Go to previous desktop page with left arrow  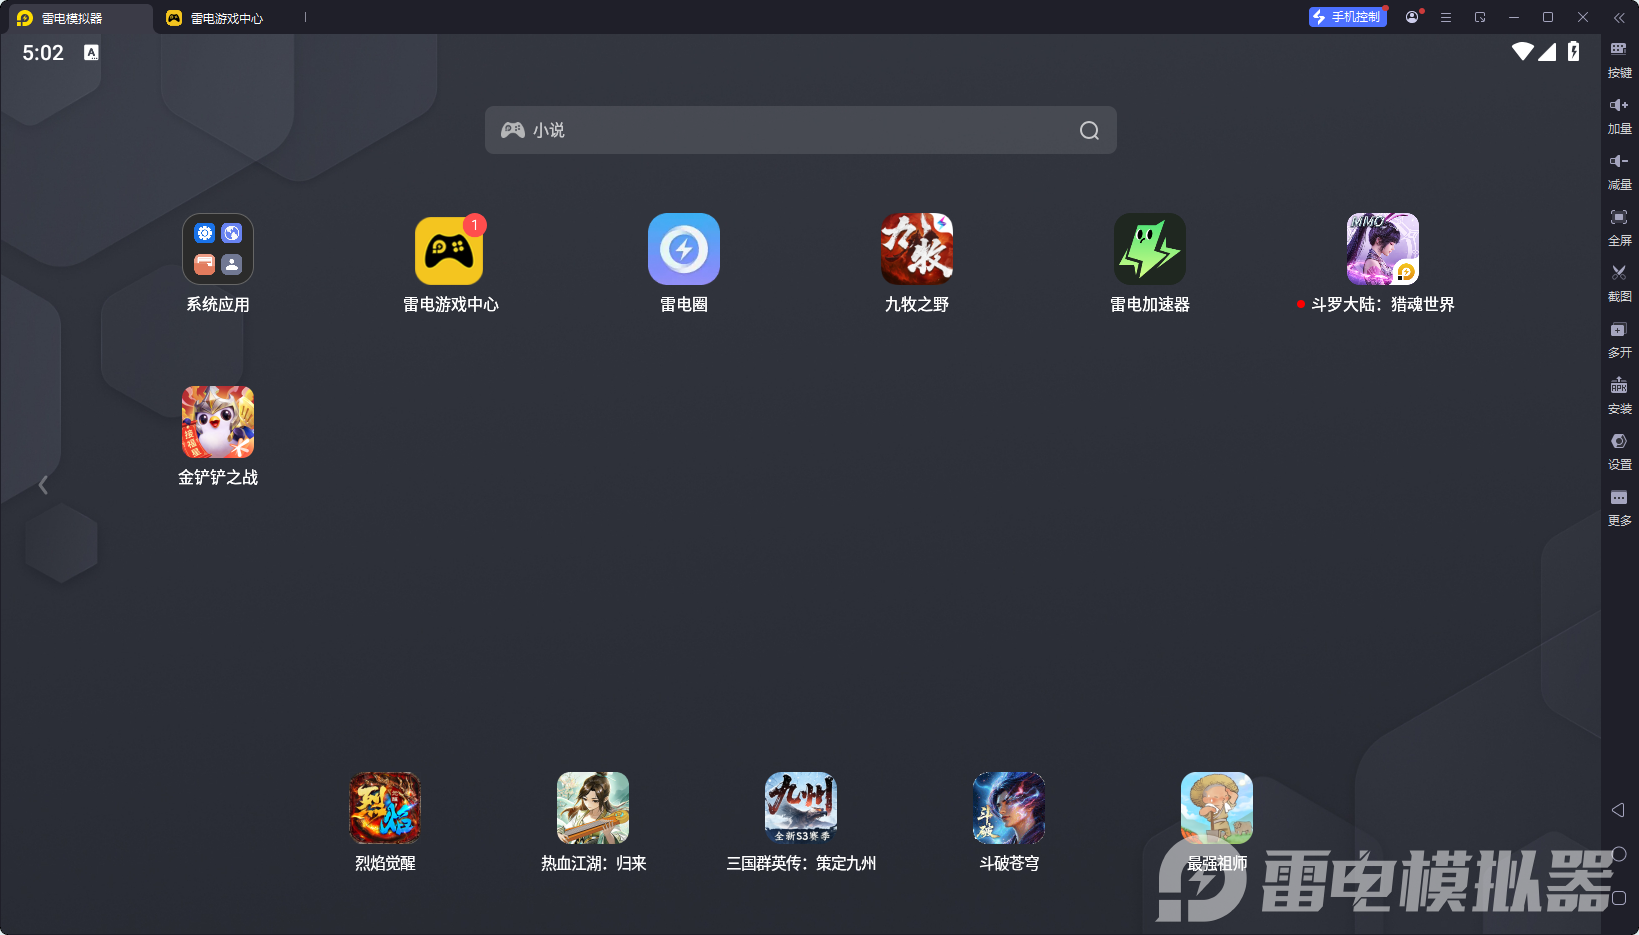pyautogui.click(x=43, y=485)
